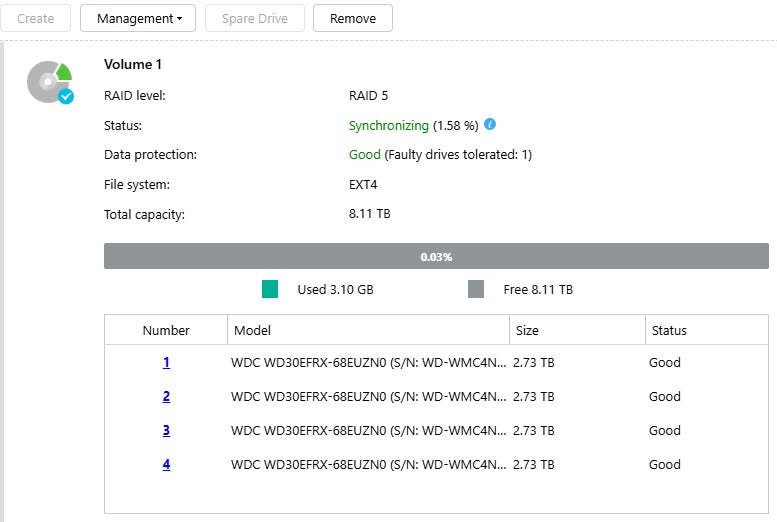Click the model name of drive 1
The image size is (777, 522).
click(x=368, y=362)
